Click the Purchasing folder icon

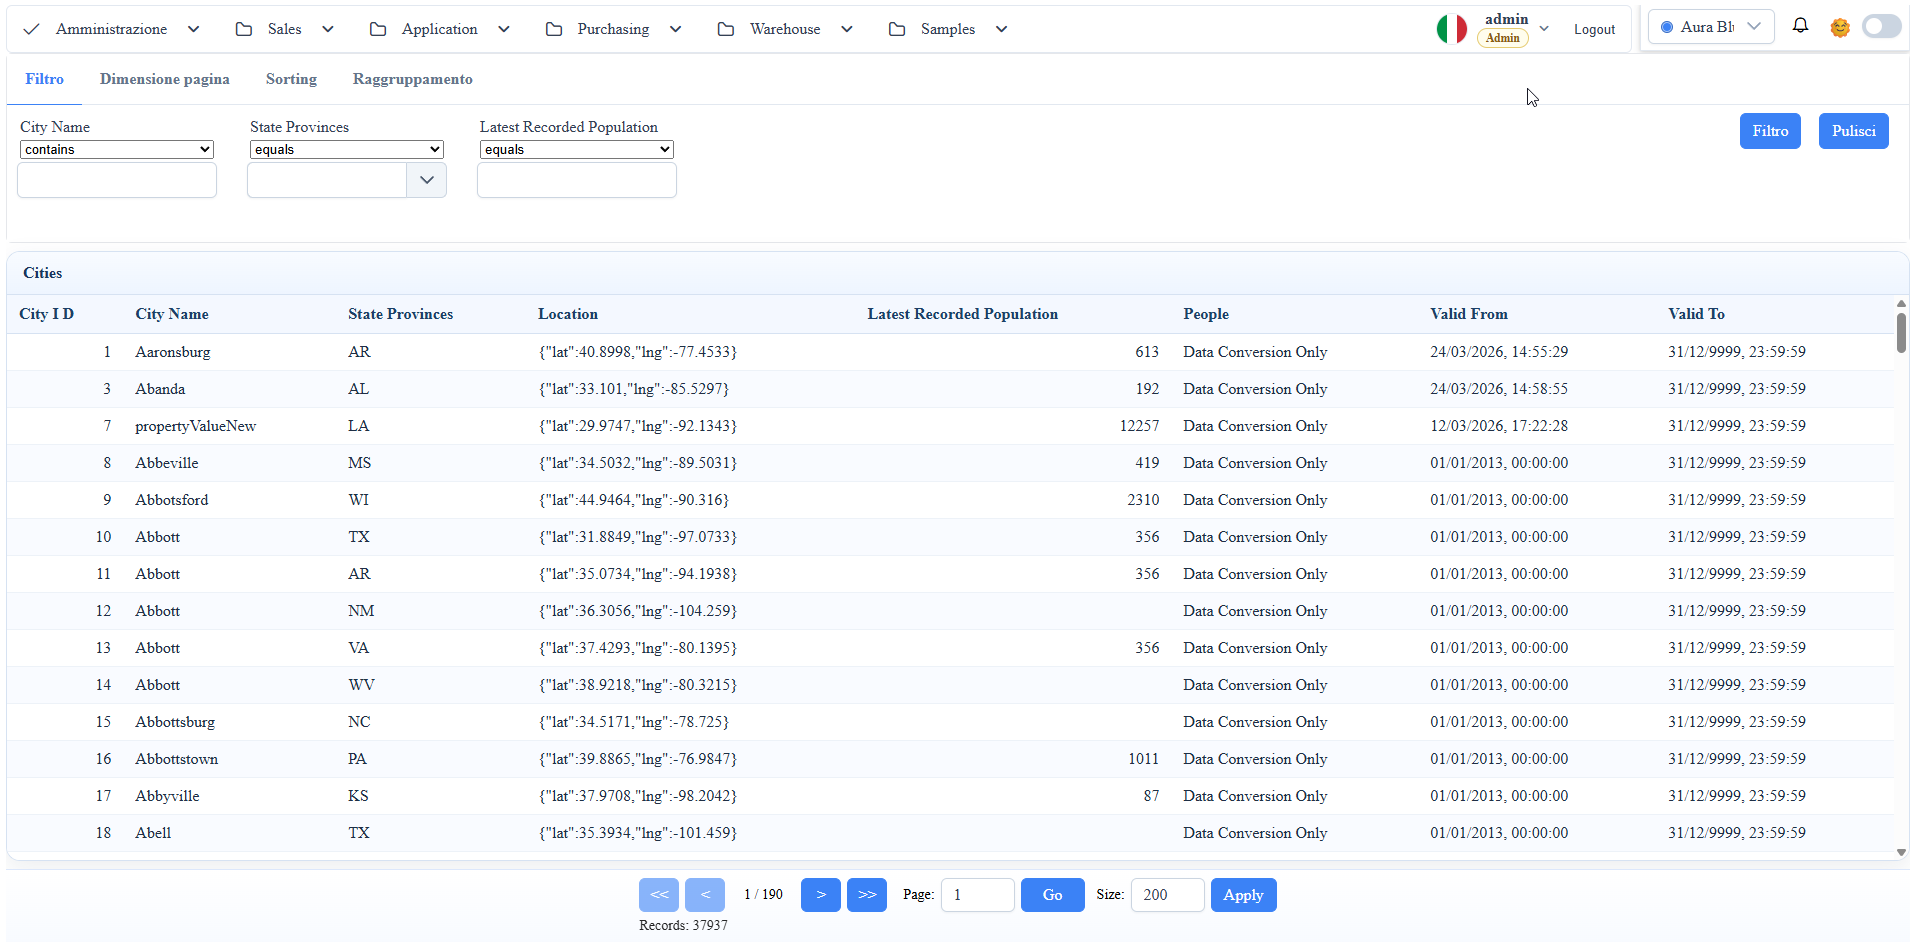pos(554,29)
